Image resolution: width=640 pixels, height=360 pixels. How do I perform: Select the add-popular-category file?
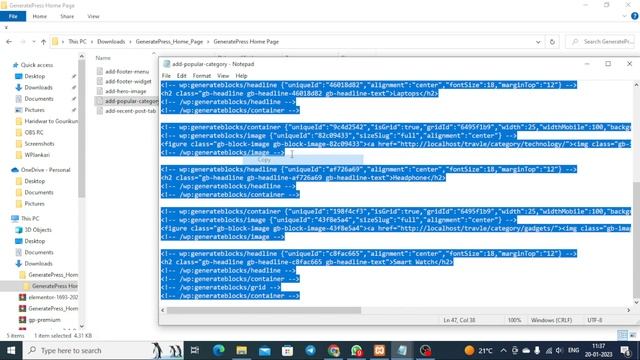[127, 101]
